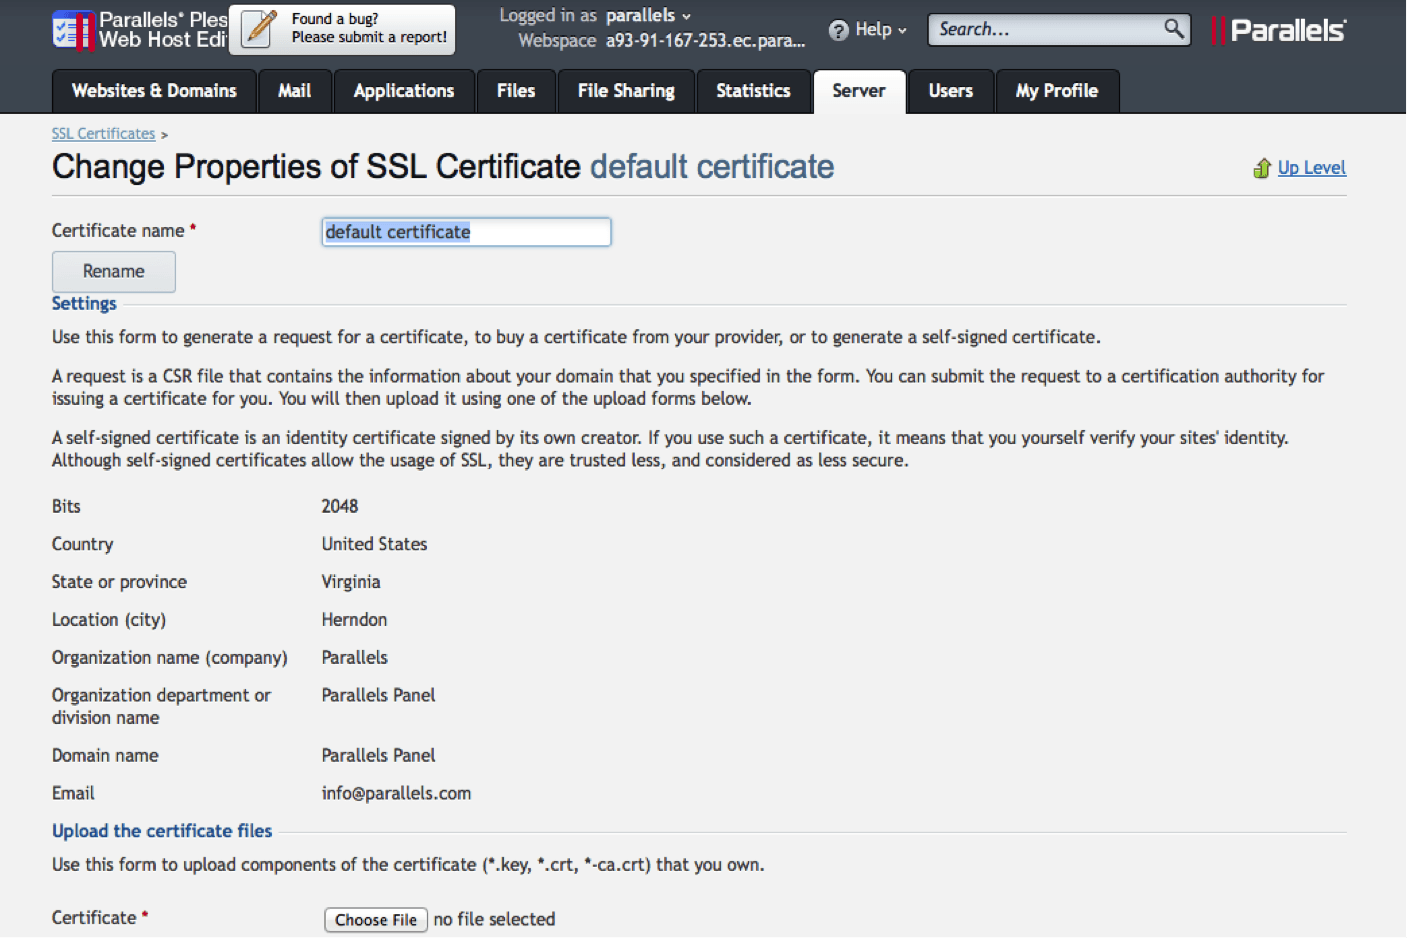Go to the My Profile tab
Screen dimensions: 1407x938
1057,91
